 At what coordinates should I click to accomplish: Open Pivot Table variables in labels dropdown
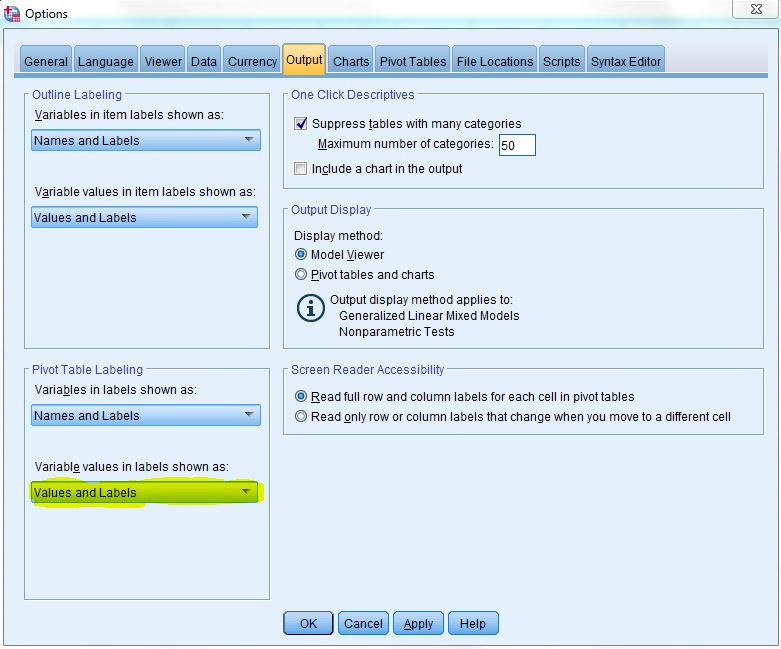click(x=146, y=416)
